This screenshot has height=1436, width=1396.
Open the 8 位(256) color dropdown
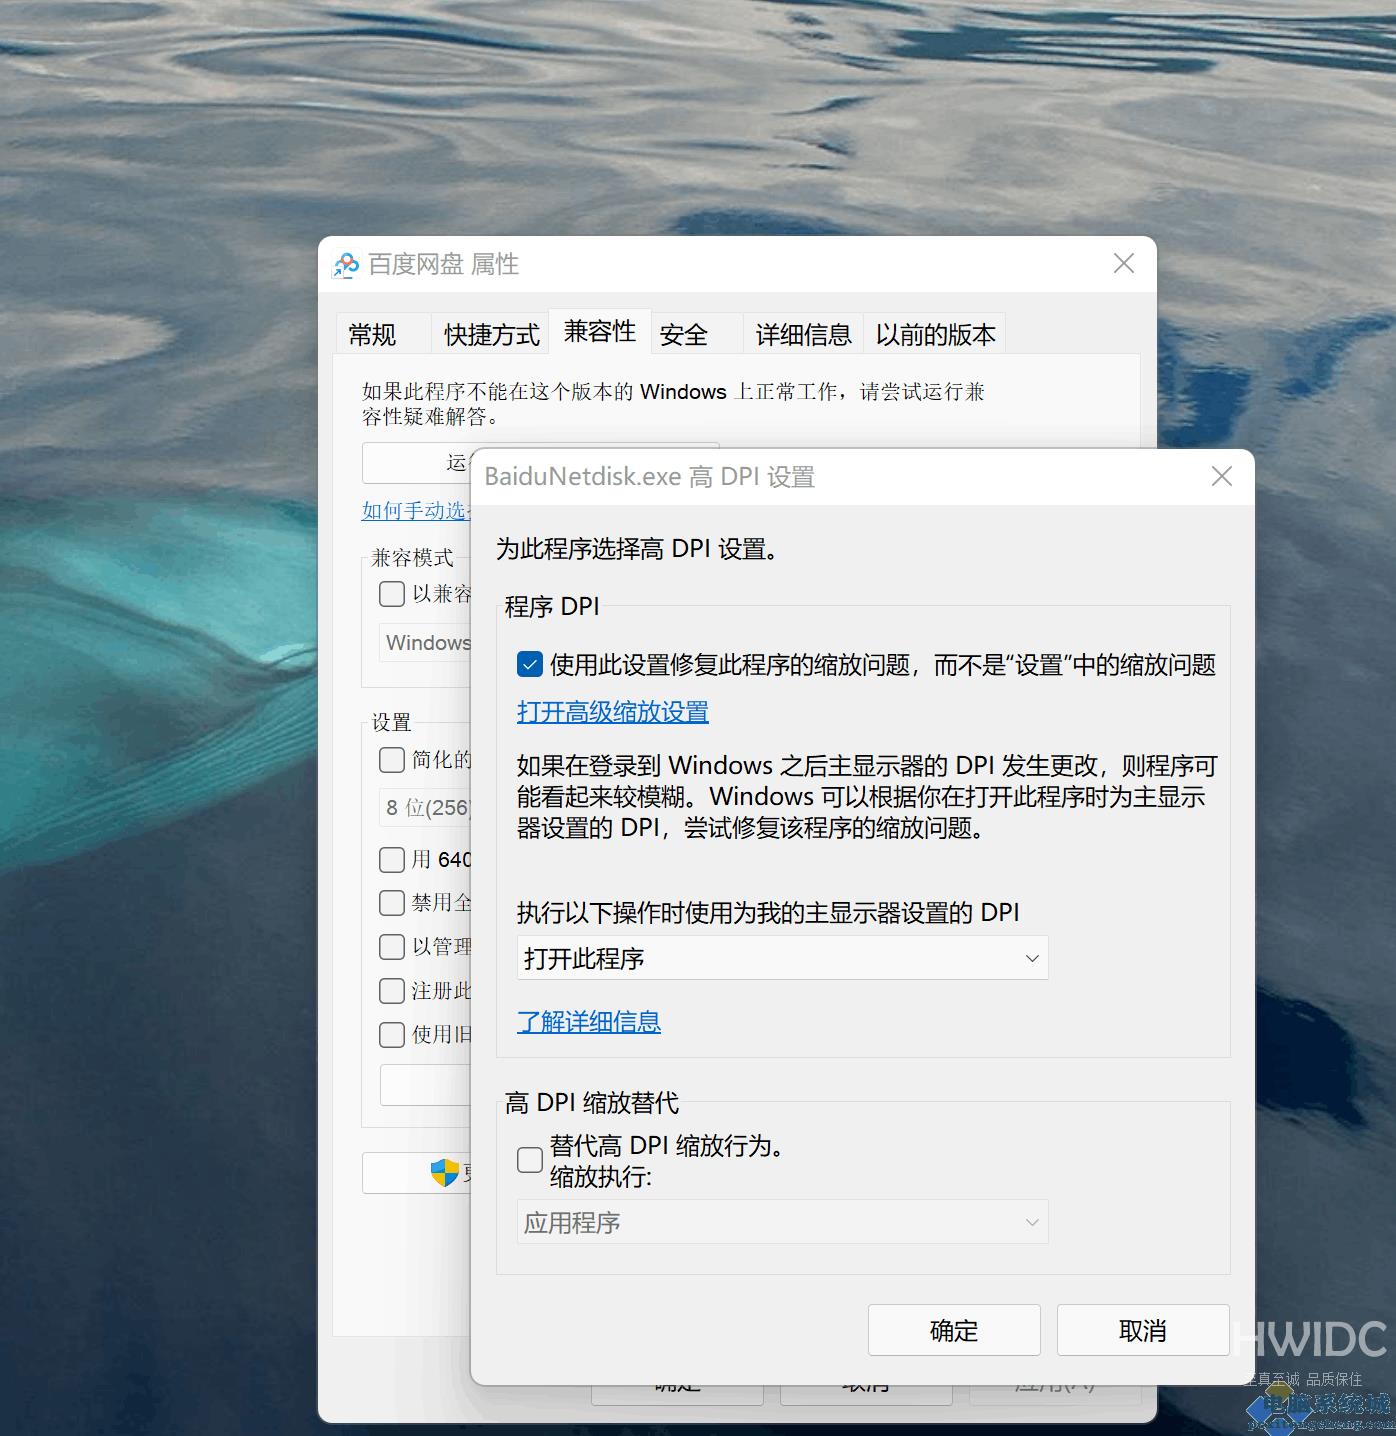point(425,807)
